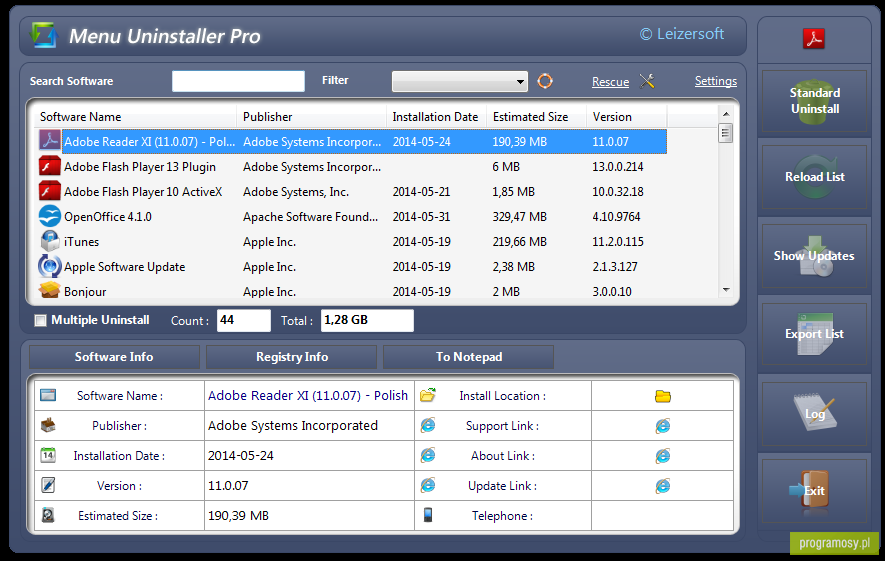The image size is (885, 561).
Task: Click the package icon next to Publisher
Action: click(48, 425)
